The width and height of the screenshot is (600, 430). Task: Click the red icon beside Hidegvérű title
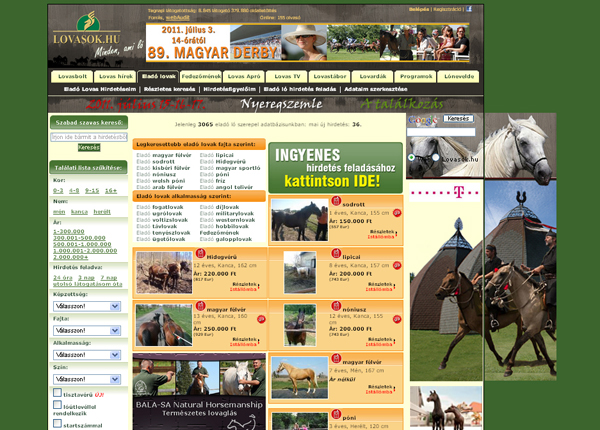coord(200,253)
